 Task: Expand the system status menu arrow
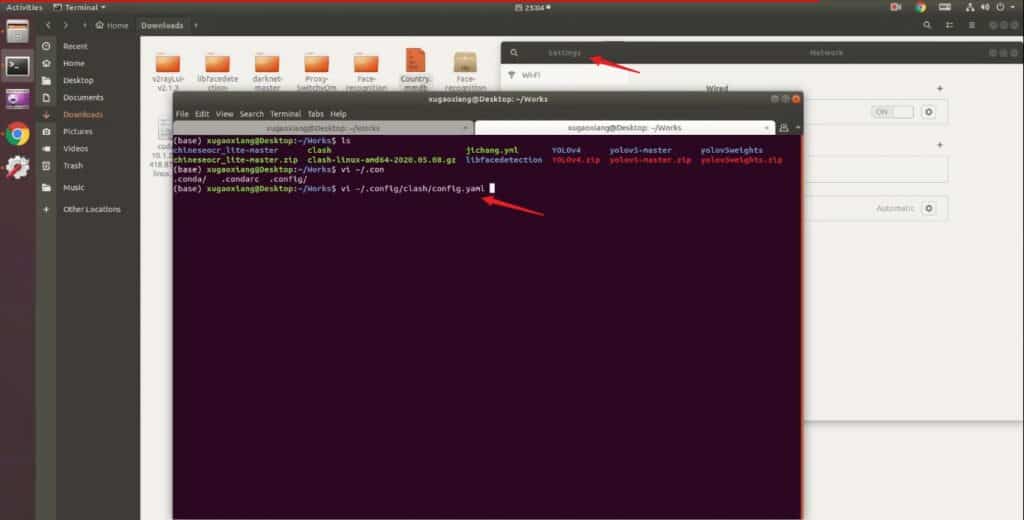click(x=1011, y=7)
